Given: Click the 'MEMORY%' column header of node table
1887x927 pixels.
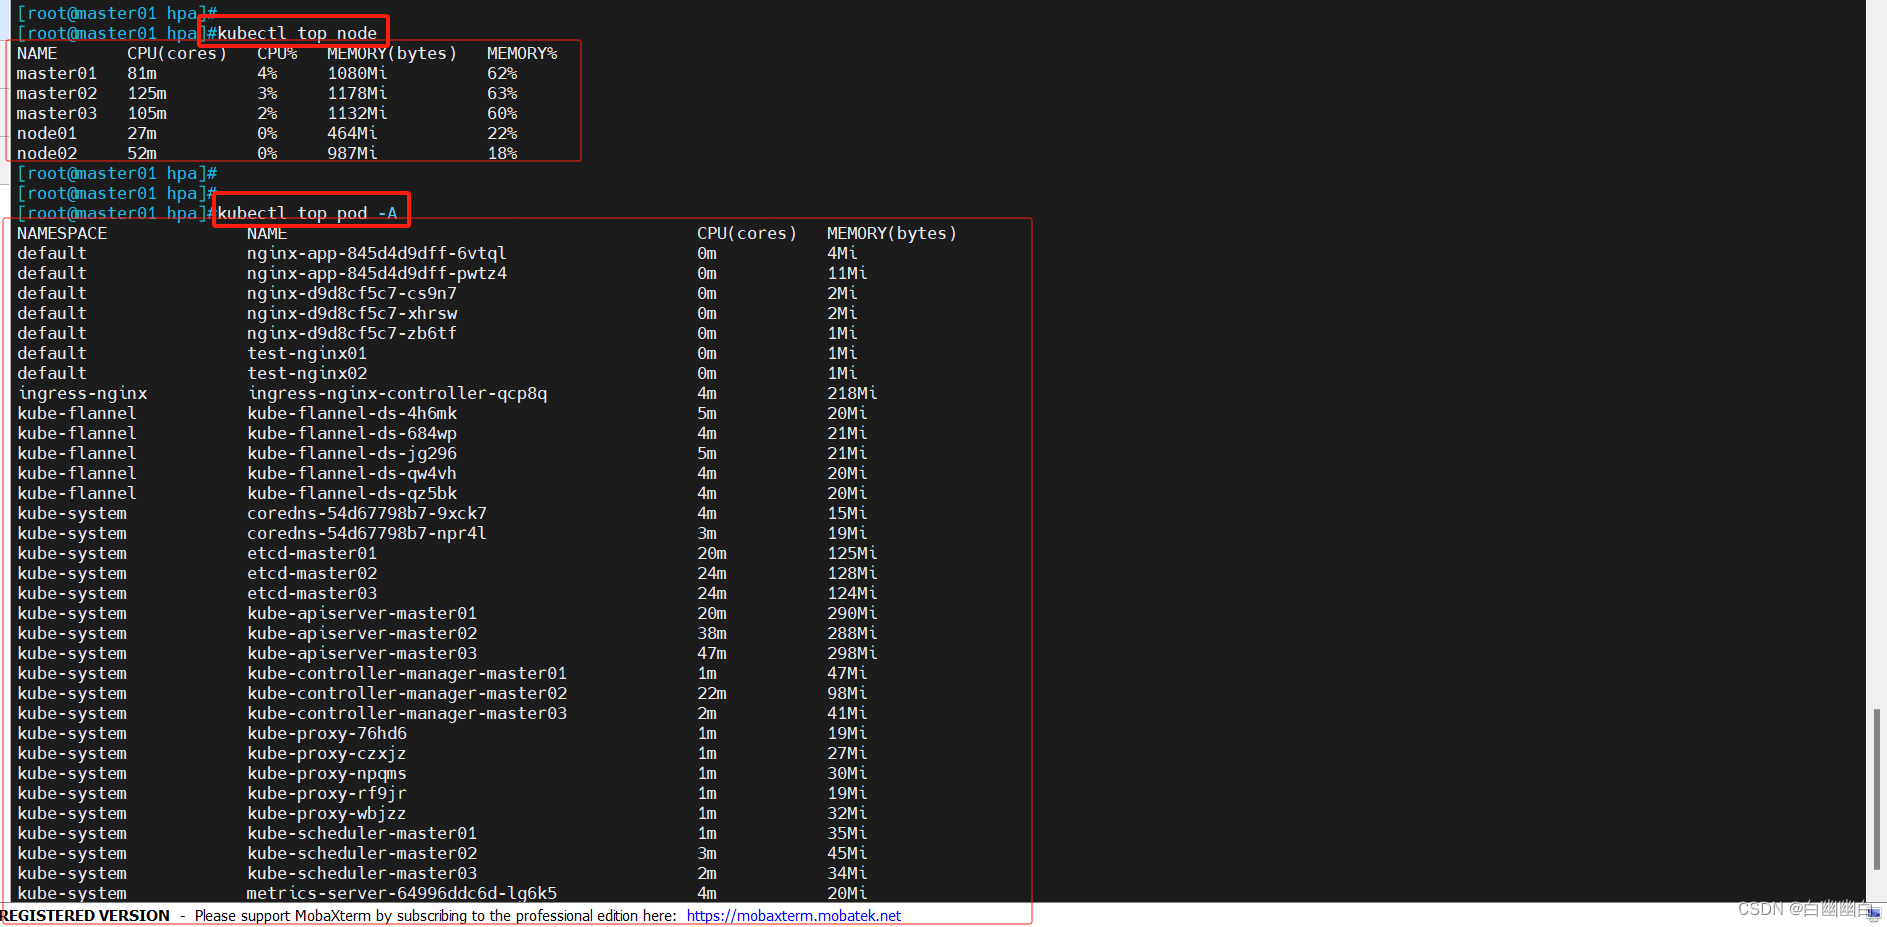Looking at the screenshot, I should click(522, 53).
